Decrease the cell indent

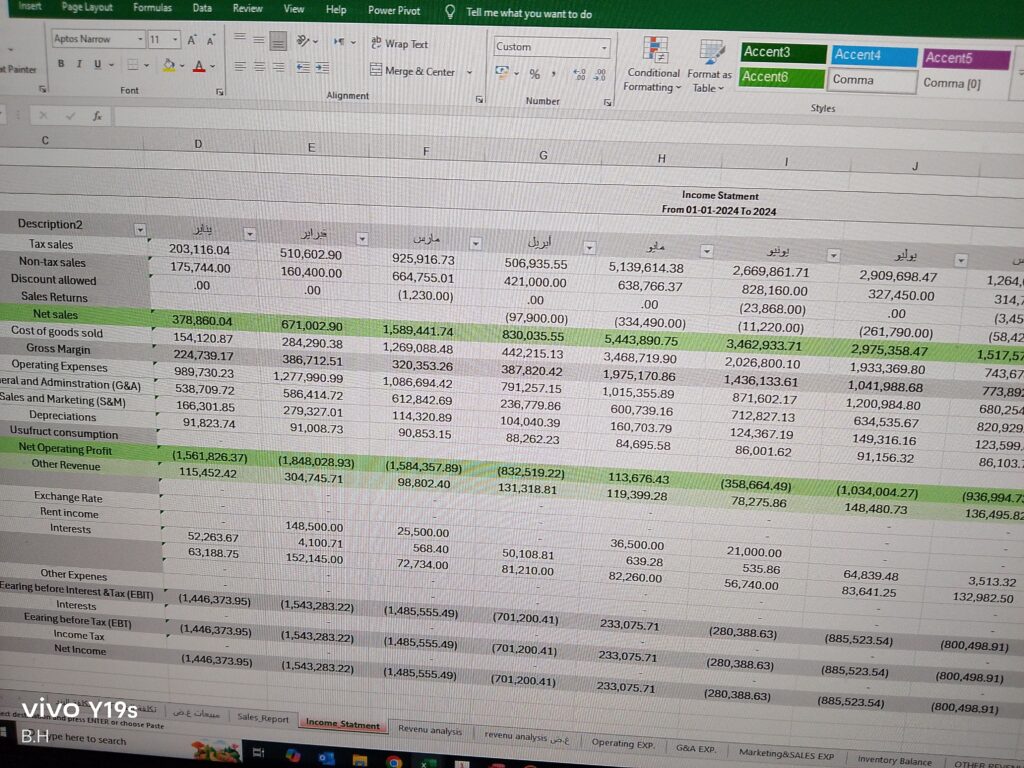point(303,67)
